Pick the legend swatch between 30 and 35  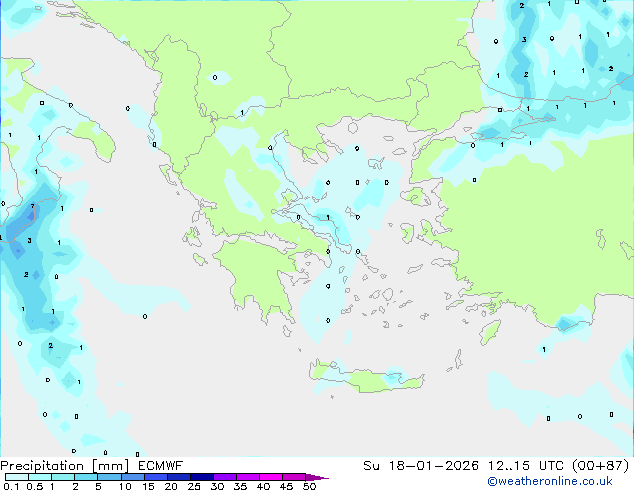(x=225, y=477)
